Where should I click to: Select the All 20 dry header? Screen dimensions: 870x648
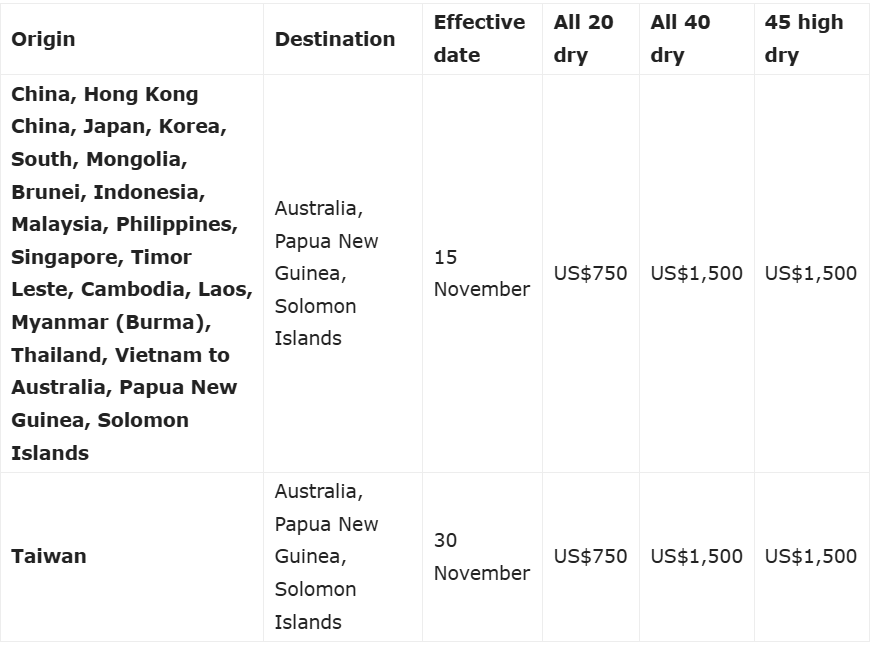[583, 38]
